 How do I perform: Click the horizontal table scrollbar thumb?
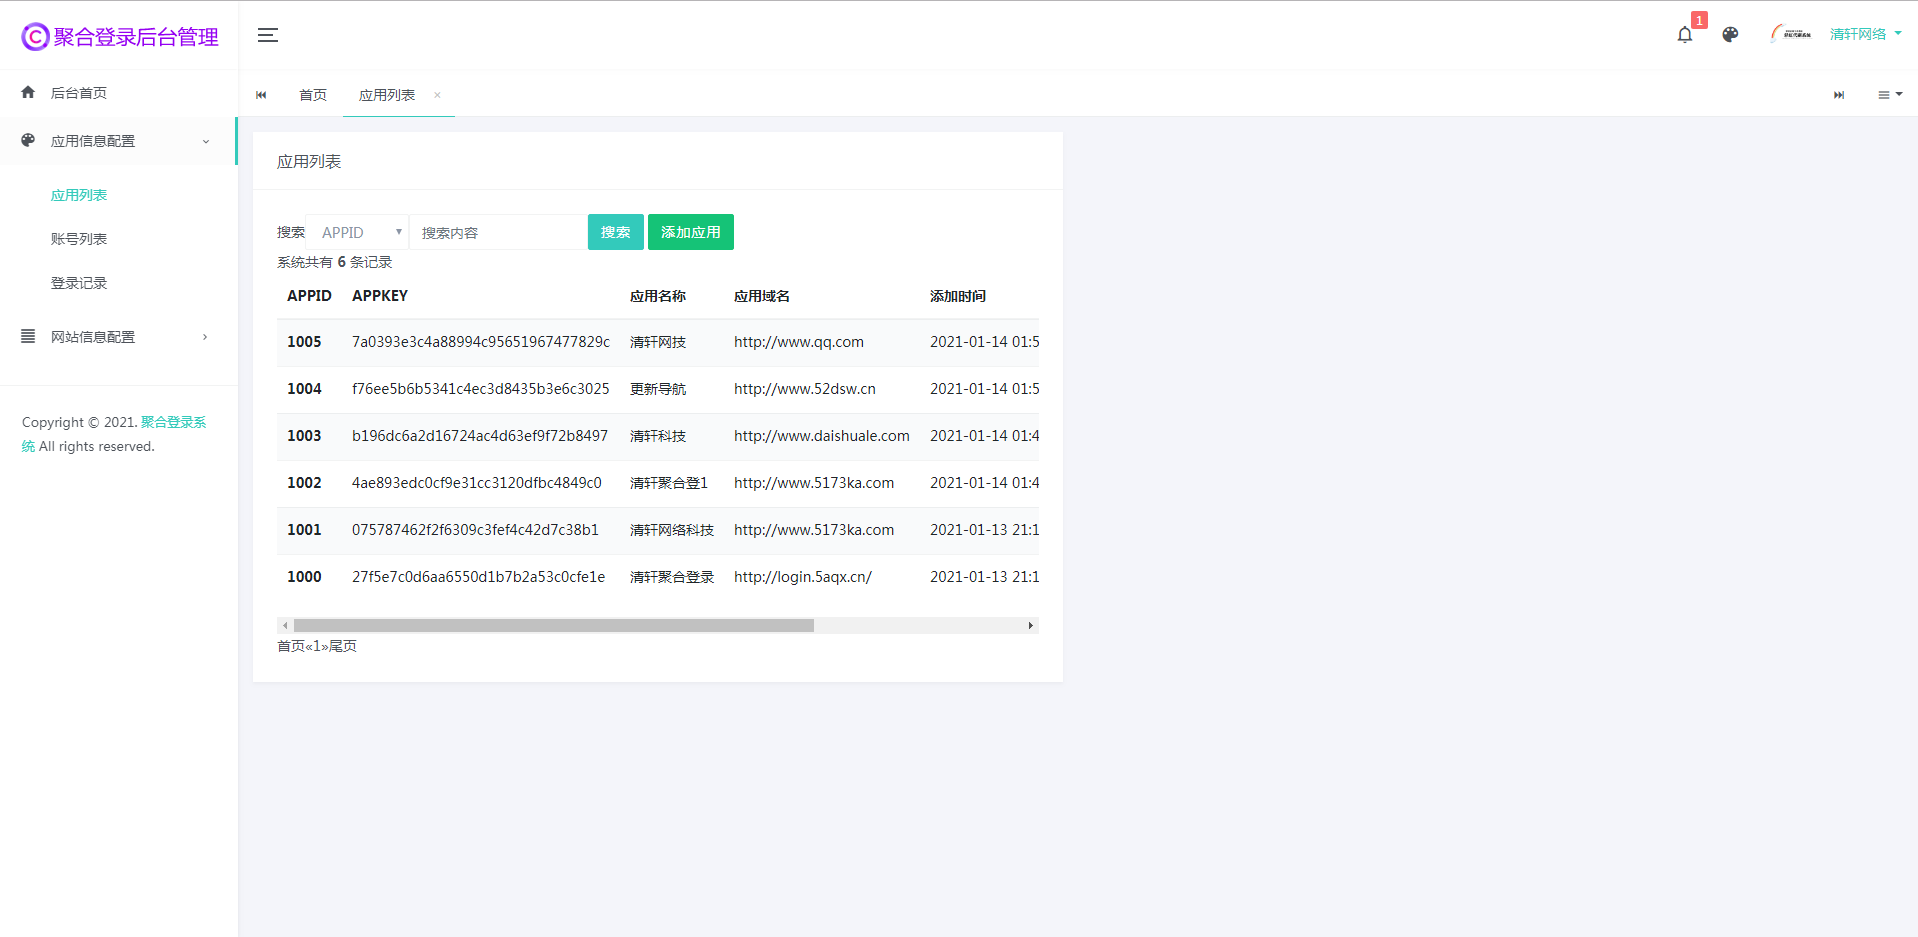point(553,625)
